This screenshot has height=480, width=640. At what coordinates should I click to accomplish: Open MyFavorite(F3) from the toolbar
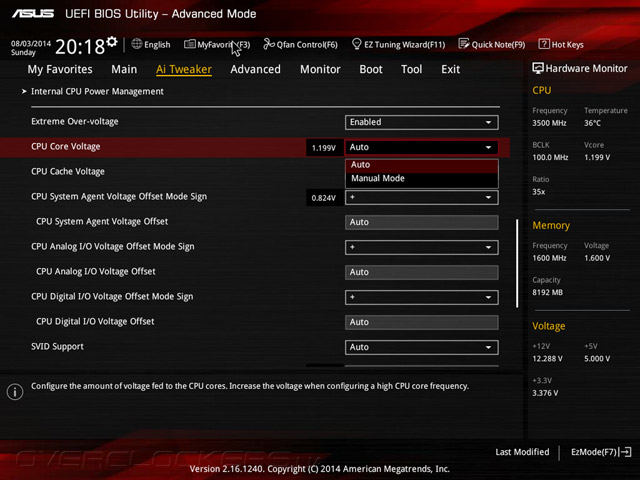coord(217,44)
